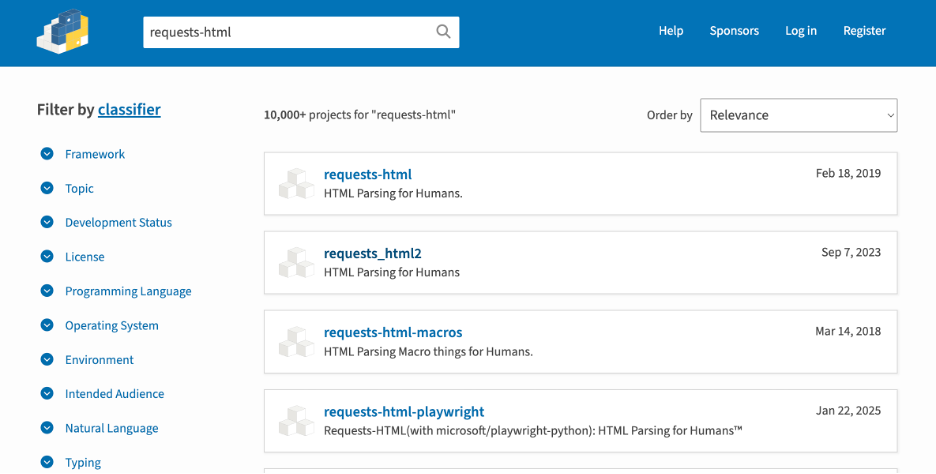Open the requests-html project
Viewport: 936px width, 474px height.
368,174
